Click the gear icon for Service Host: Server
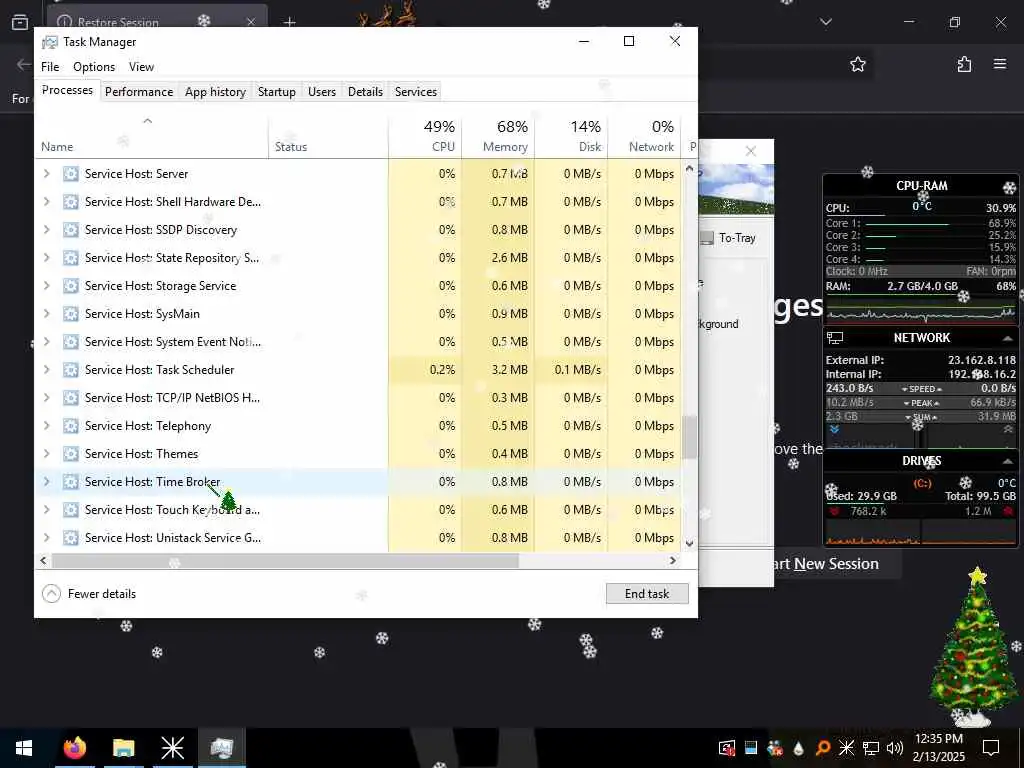This screenshot has width=1024, height=768. [x=71, y=174]
